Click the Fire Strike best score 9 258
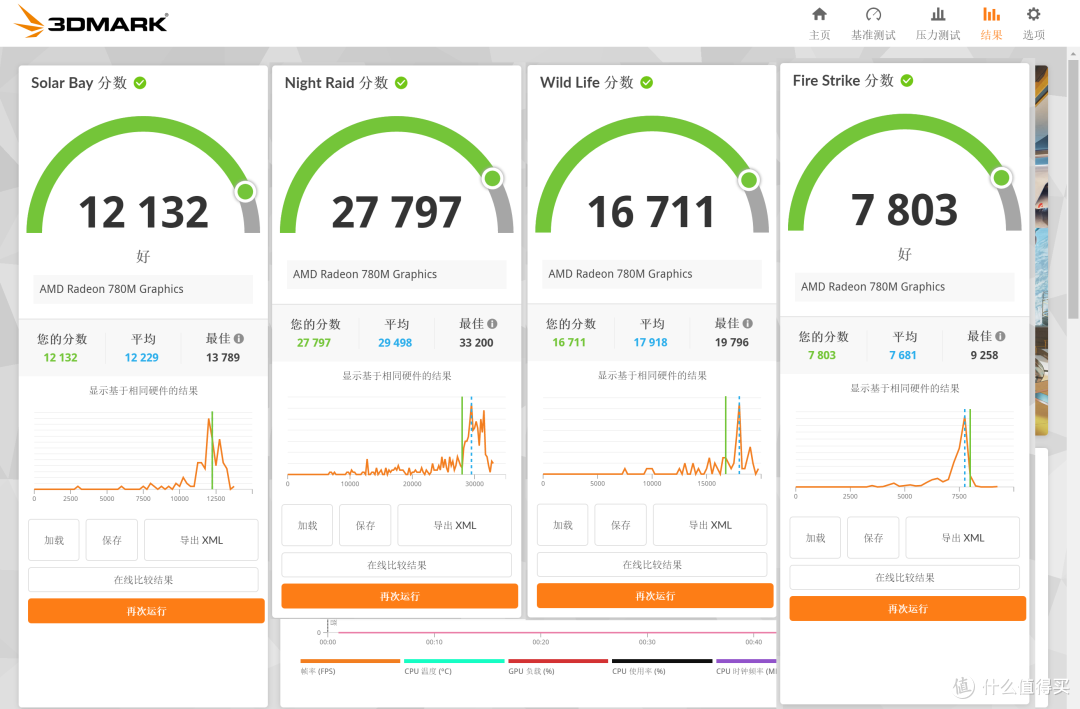 pyautogui.click(x=984, y=355)
